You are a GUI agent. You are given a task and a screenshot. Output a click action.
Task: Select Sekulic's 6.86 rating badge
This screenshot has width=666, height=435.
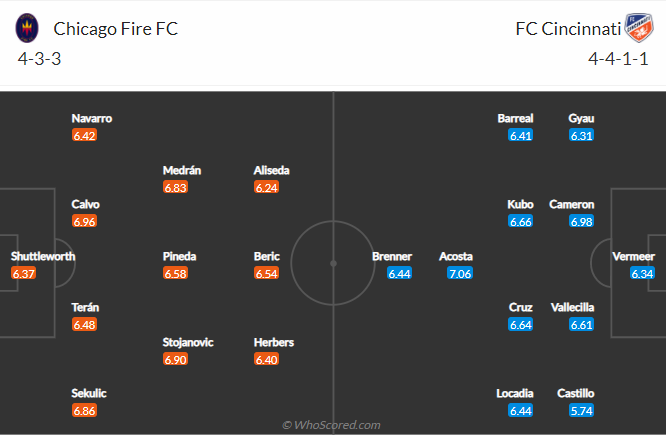tap(85, 411)
